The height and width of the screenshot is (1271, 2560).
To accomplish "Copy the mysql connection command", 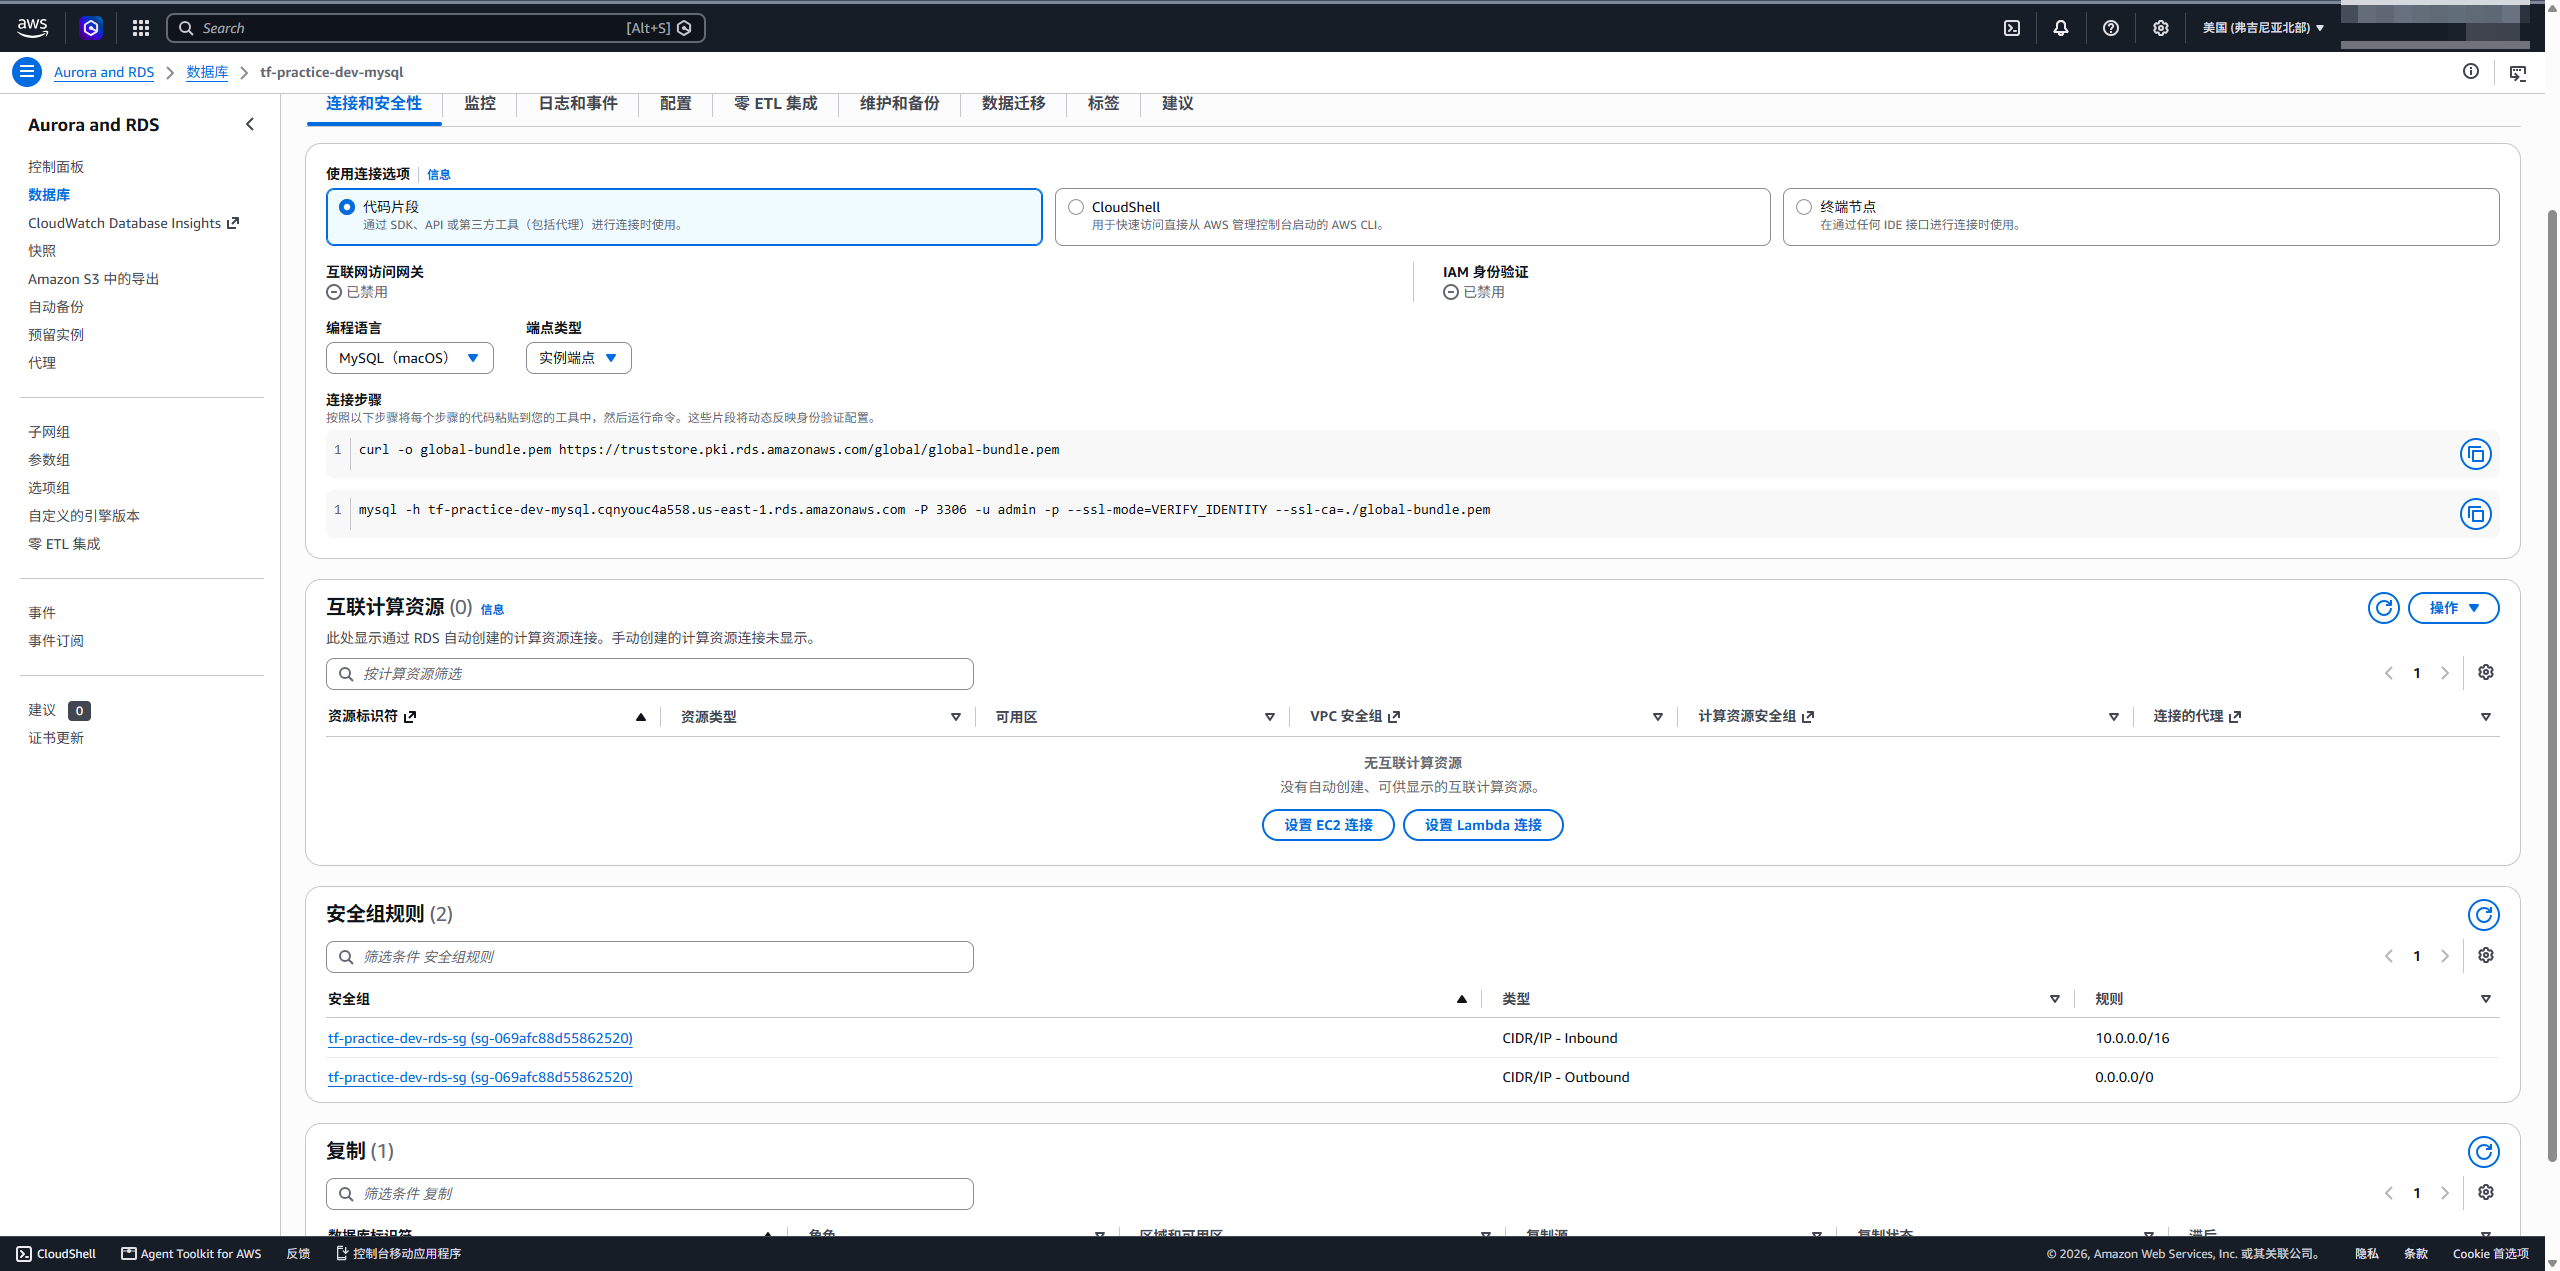I will point(2476,514).
